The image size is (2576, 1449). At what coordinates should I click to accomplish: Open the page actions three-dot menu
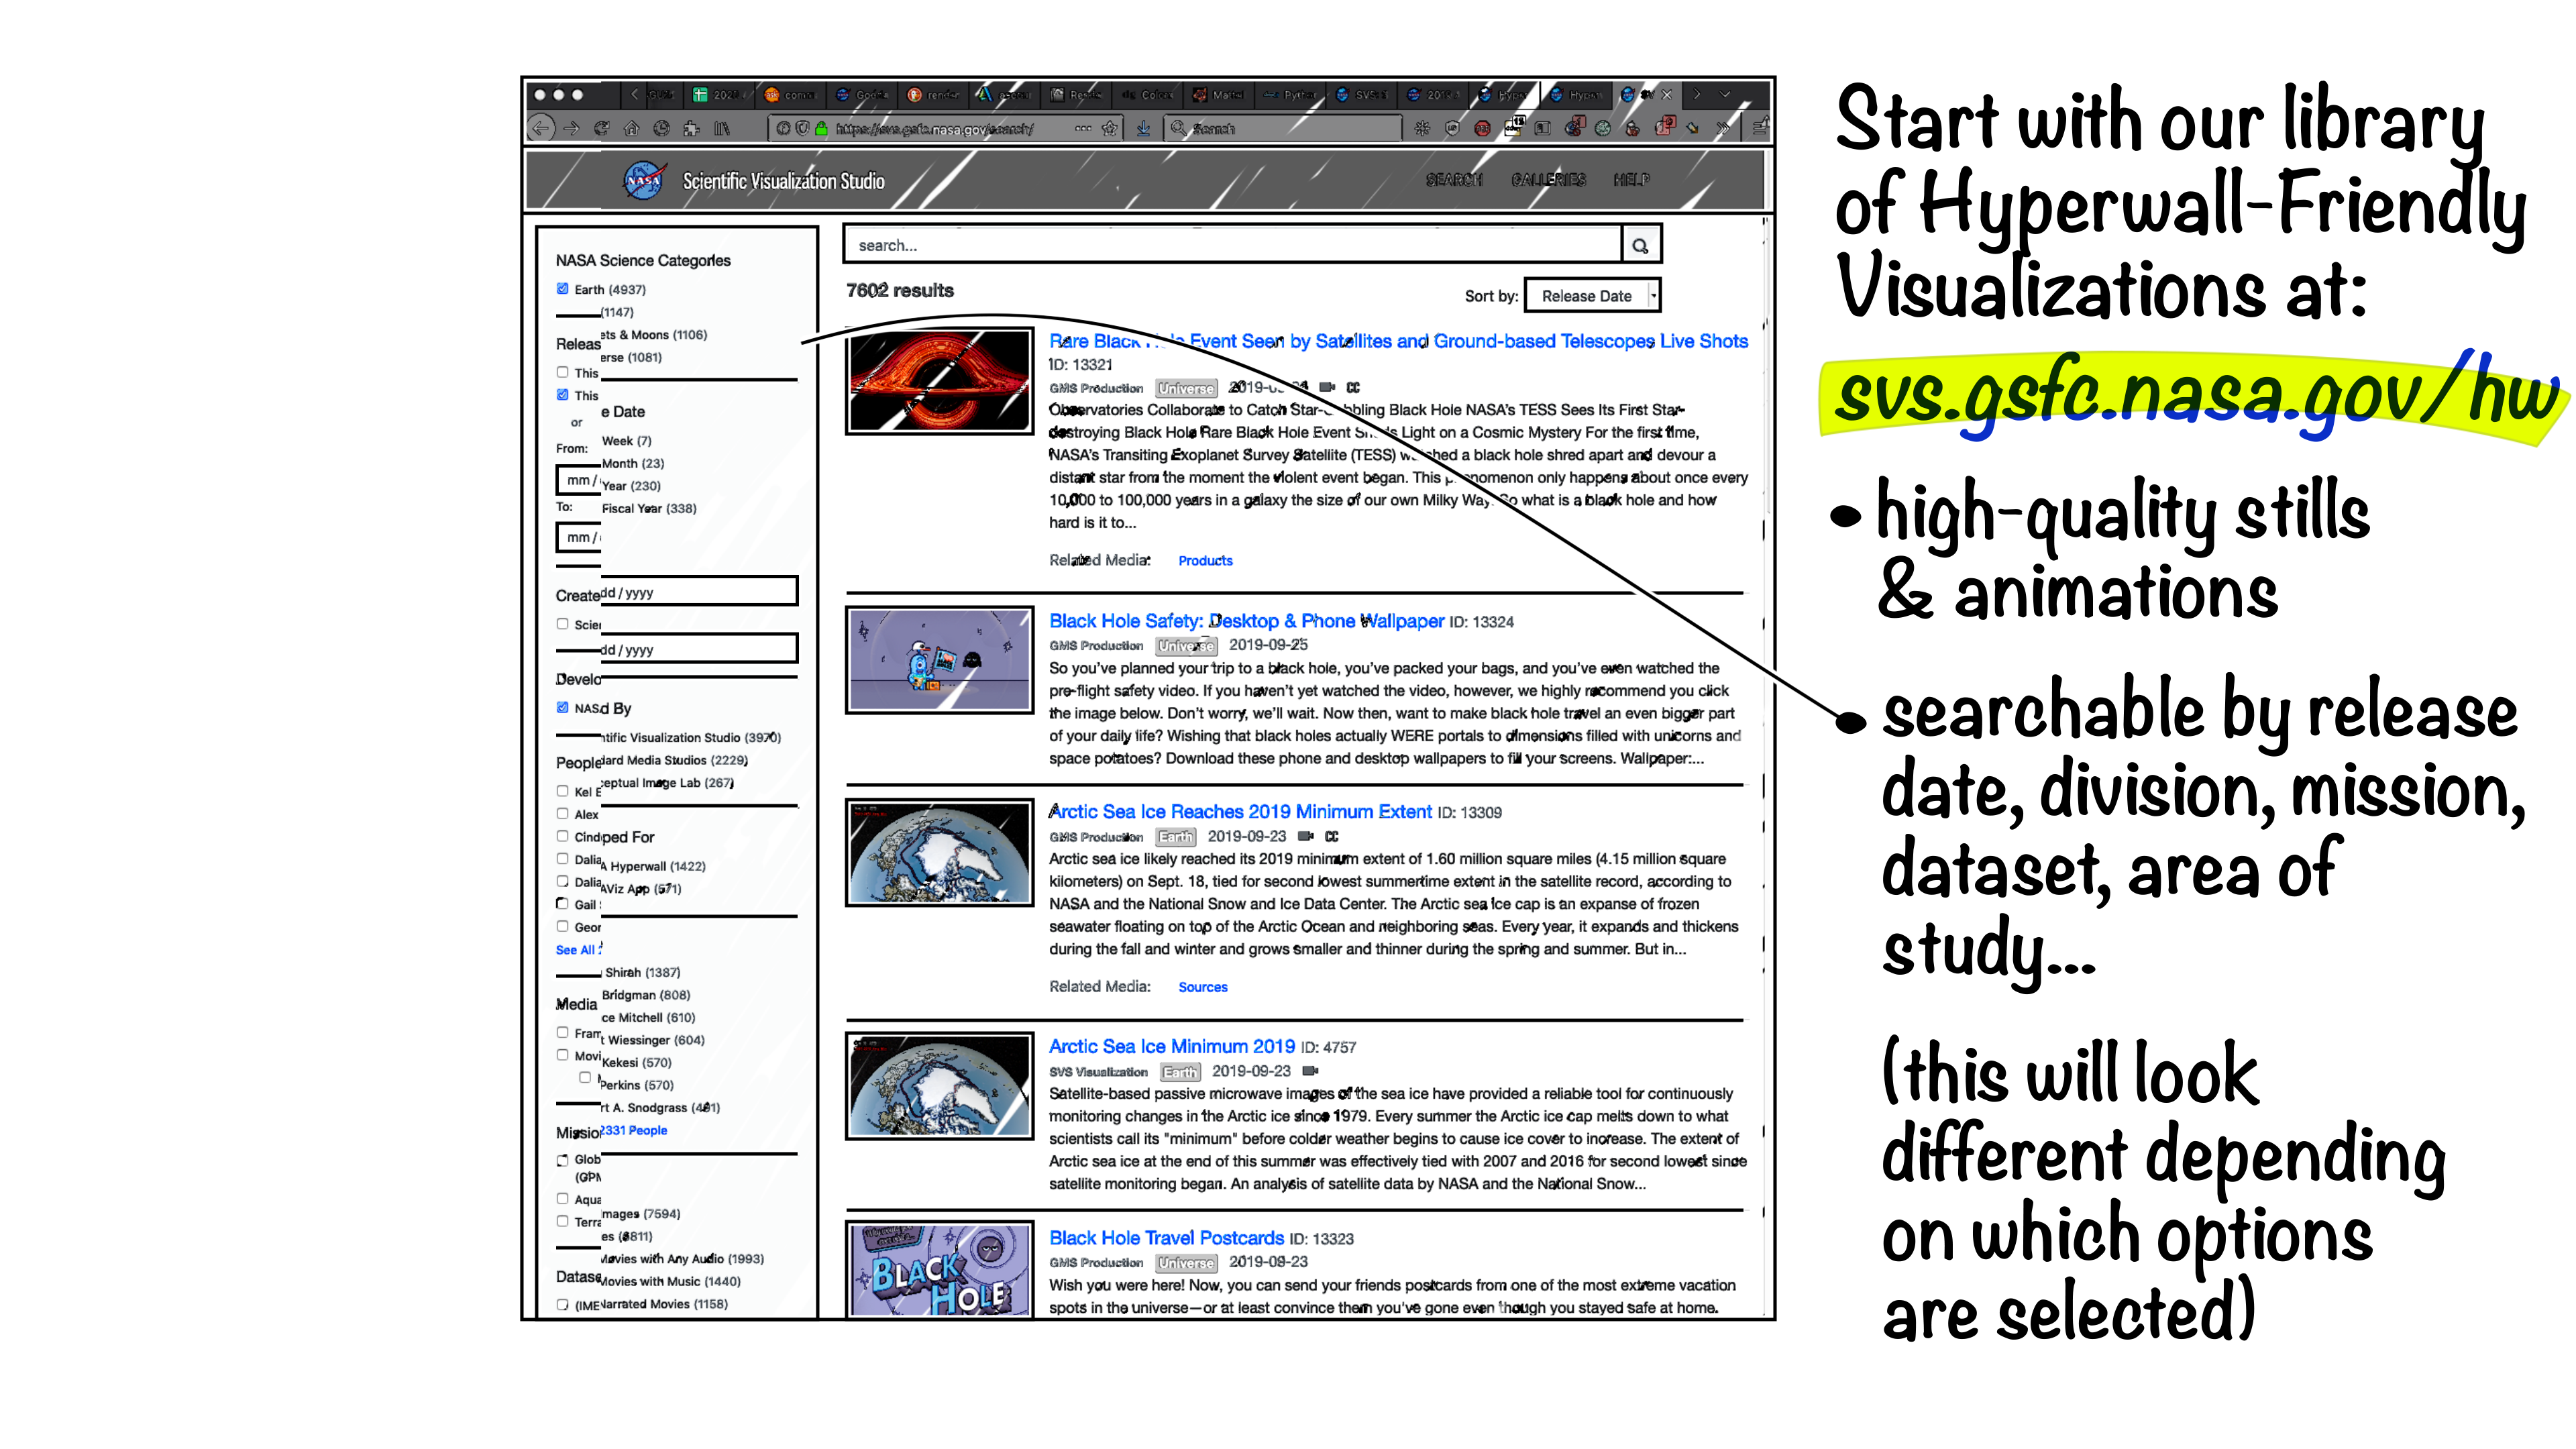point(1083,128)
